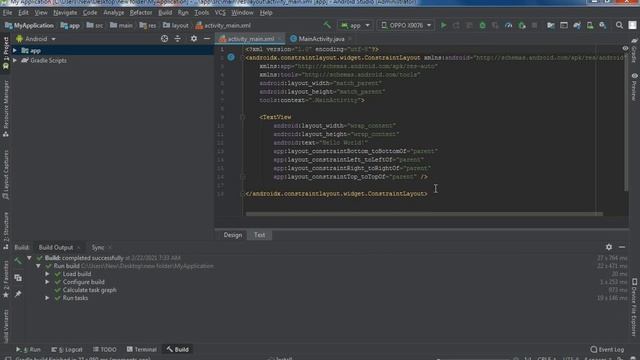The height and width of the screenshot is (360, 640).
Task: Expand the Run tasks node
Action: tap(47, 298)
